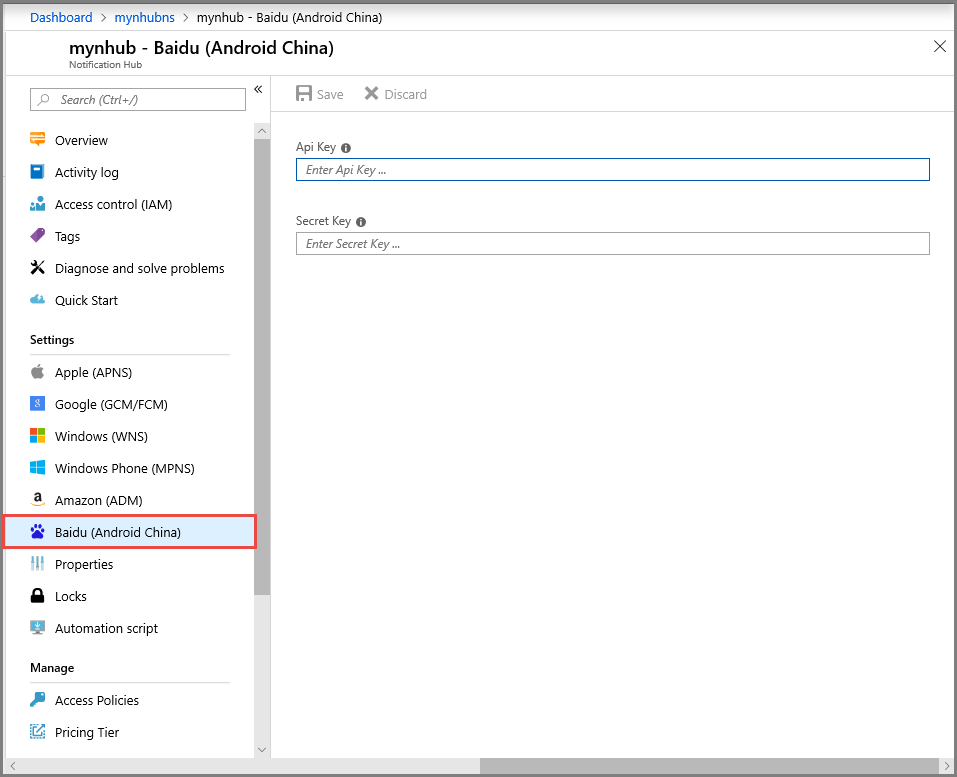957x777 pixels.
Task: Click the Overview icon in sidebar
Action: 38,140
